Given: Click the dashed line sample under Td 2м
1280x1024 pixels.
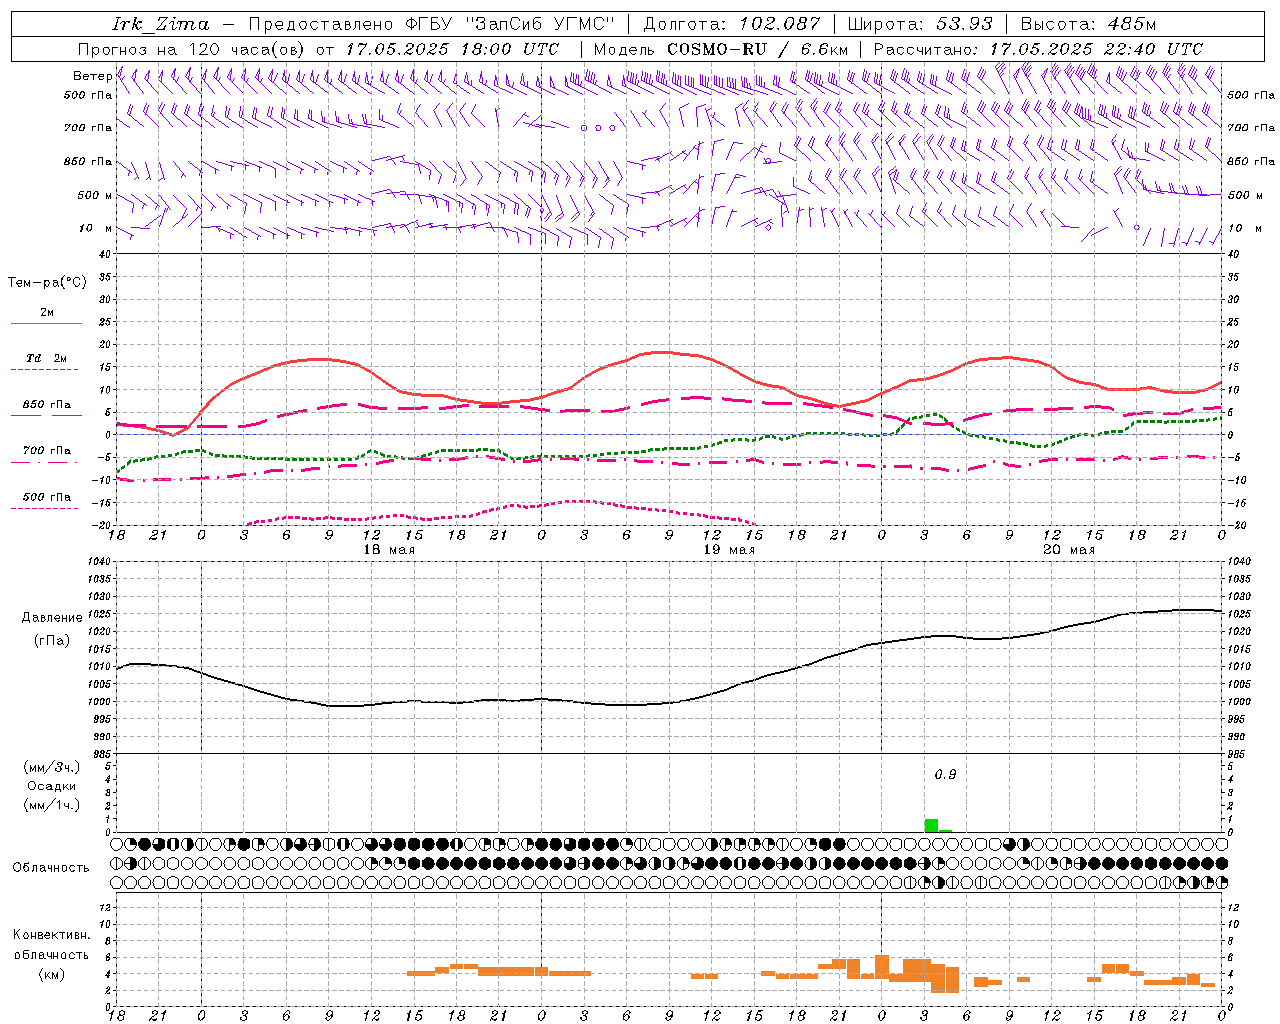Looking at the screenshot, I should 46,370.
